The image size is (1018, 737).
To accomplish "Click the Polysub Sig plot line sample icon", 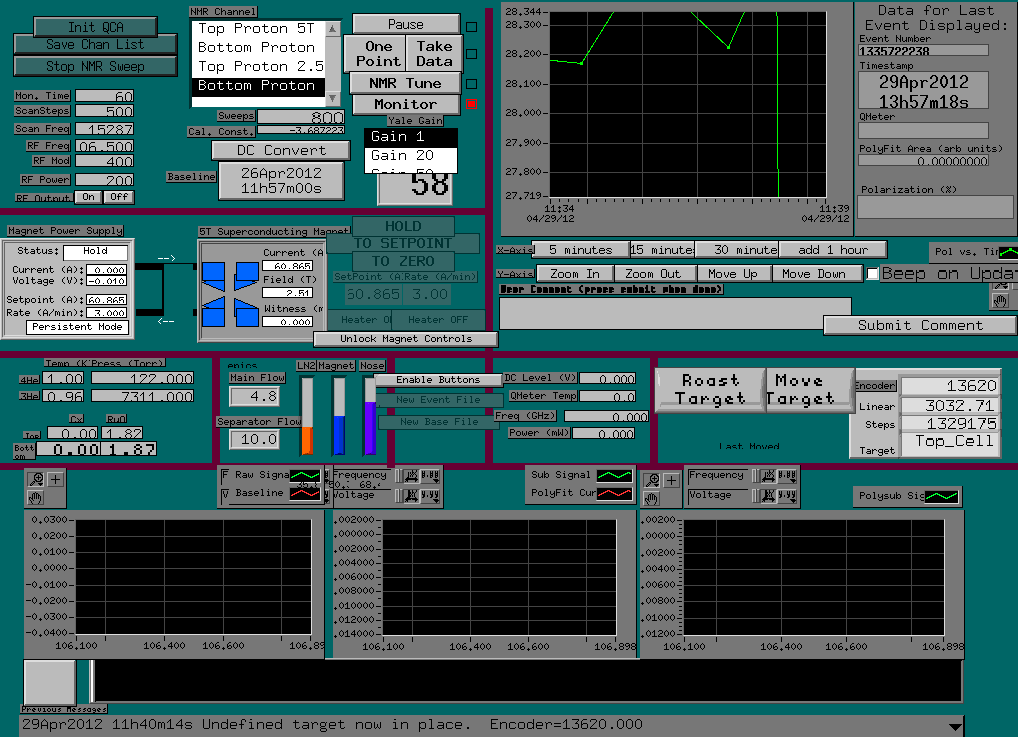I will click(x=941, y=497).
